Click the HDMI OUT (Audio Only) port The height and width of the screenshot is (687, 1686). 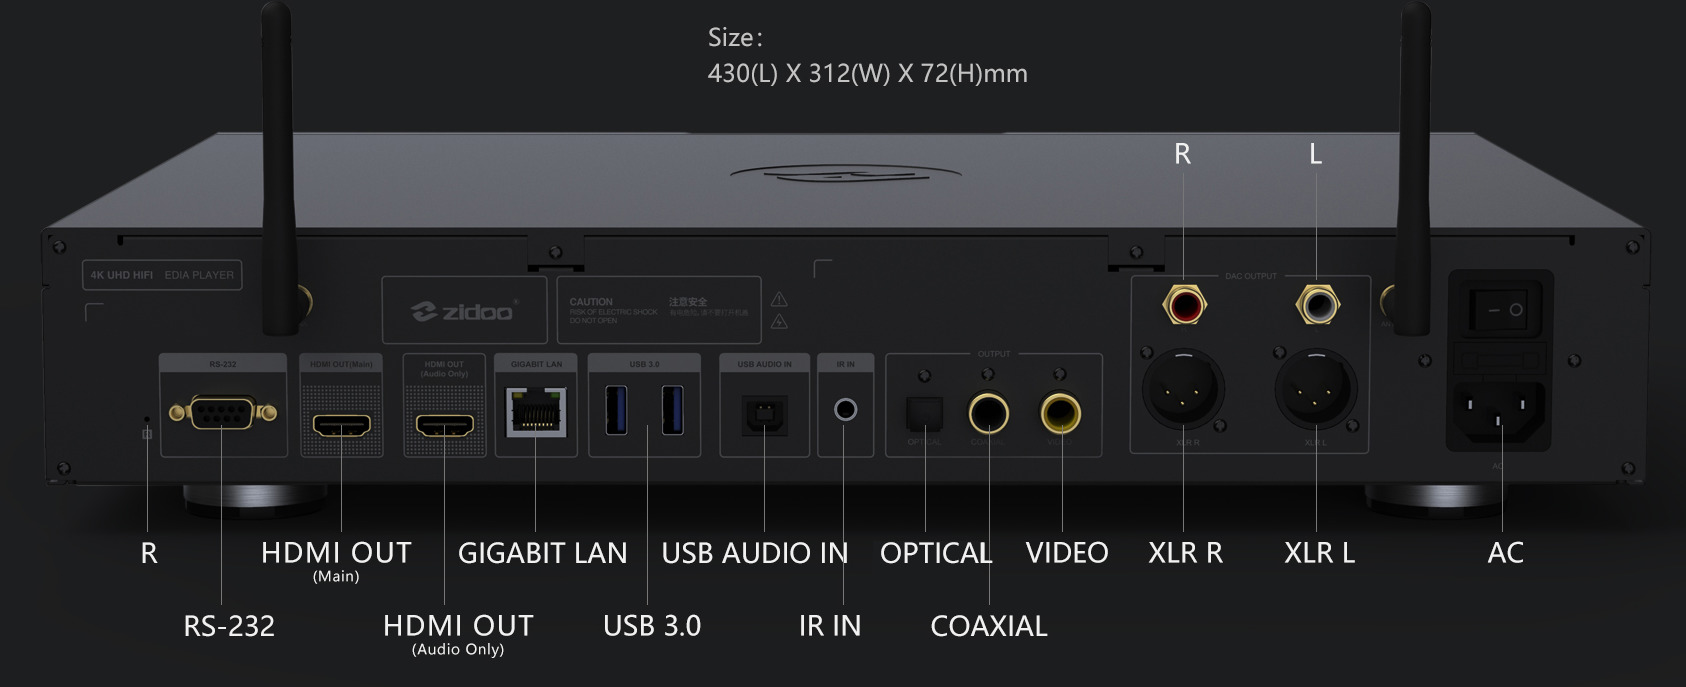point(445,426)
